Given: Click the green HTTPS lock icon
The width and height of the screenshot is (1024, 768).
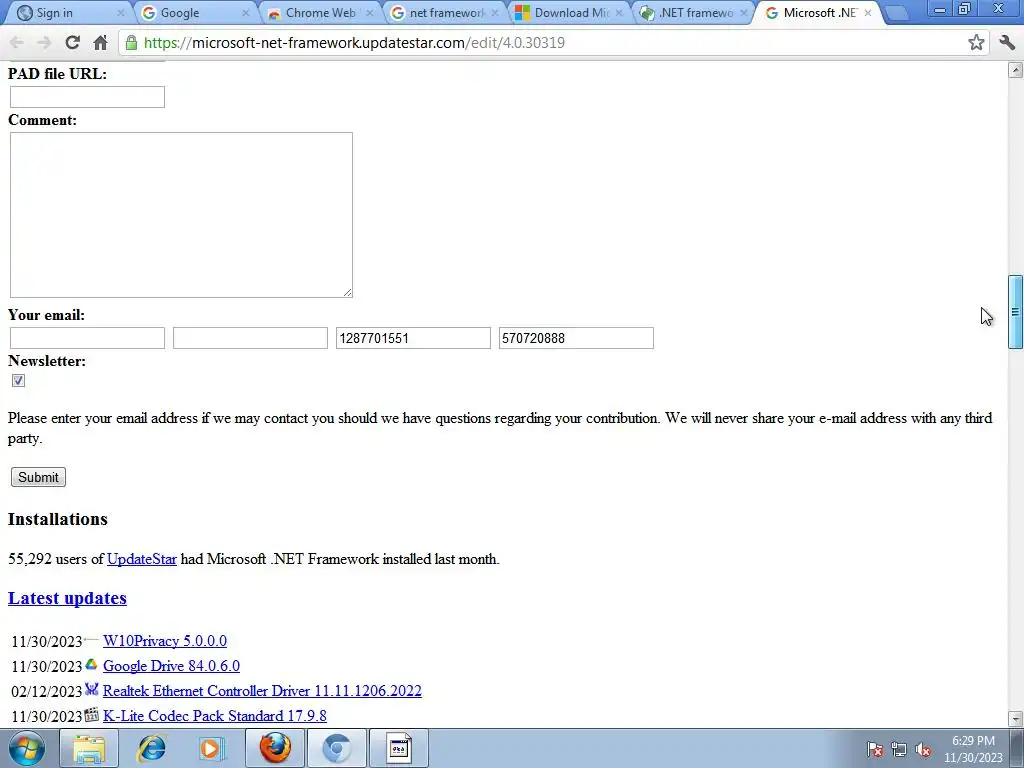Looking at the screenshot, I should 131,43.
